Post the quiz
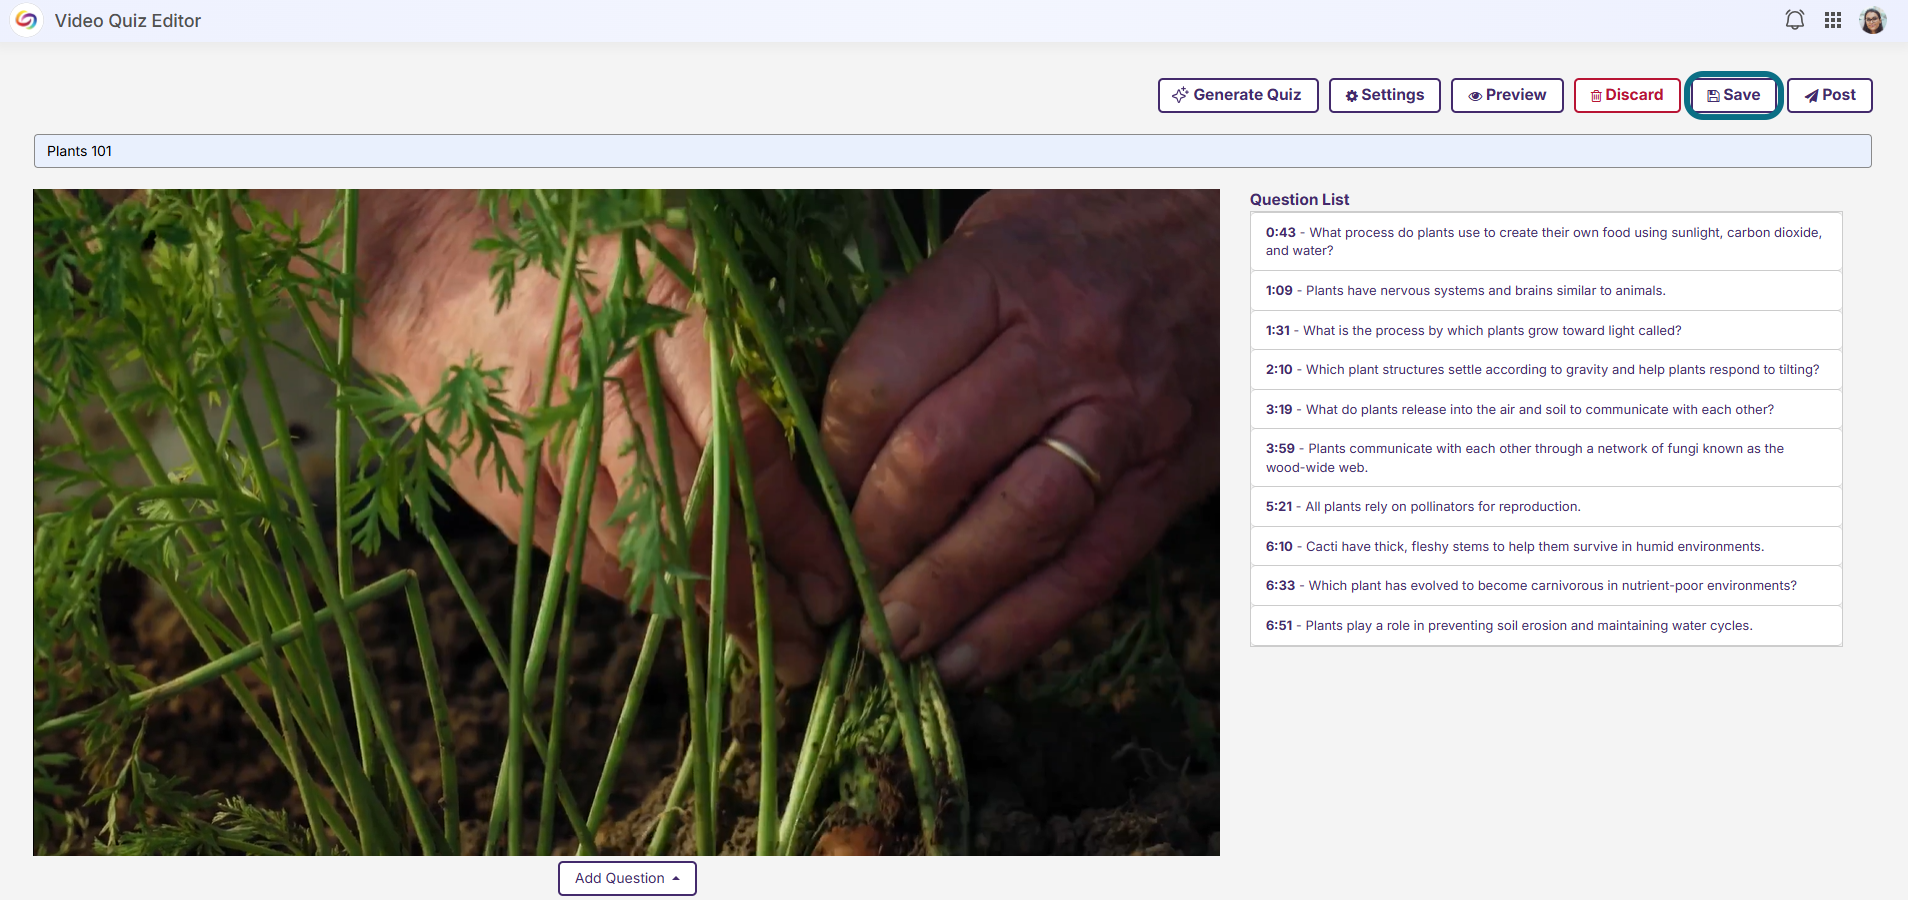 tap(1830, 95)
